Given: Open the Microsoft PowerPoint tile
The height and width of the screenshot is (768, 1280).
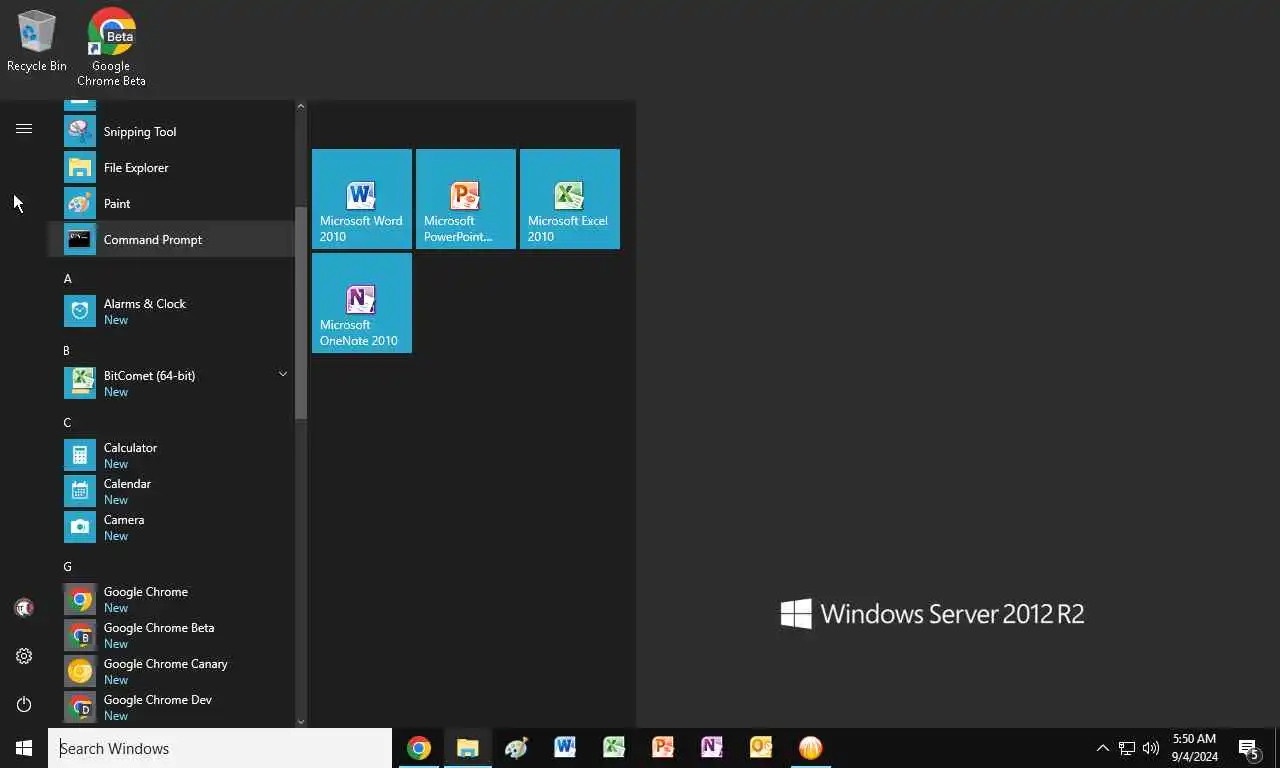Looking at the screenshot, I should click(466, 199).
